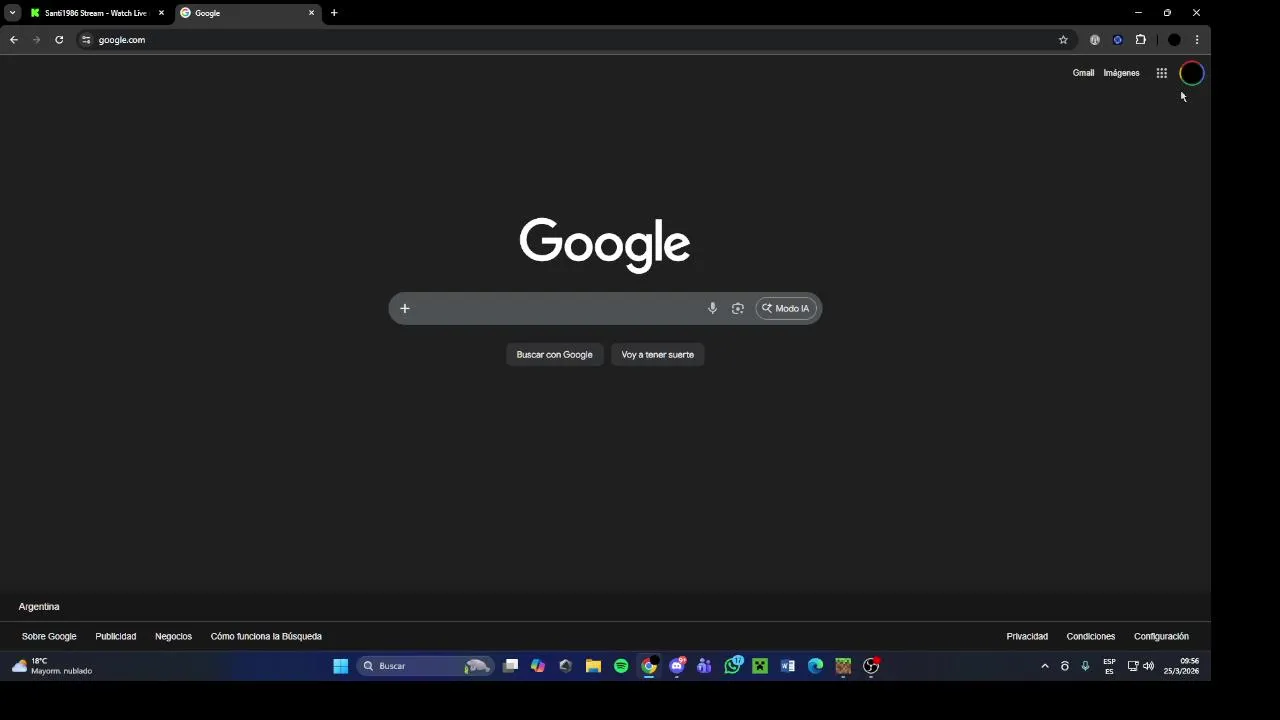Open Microsoft Copilot from taskbar
The width and height of the screenshot is (1280, 720).
[x=538, y=666]
